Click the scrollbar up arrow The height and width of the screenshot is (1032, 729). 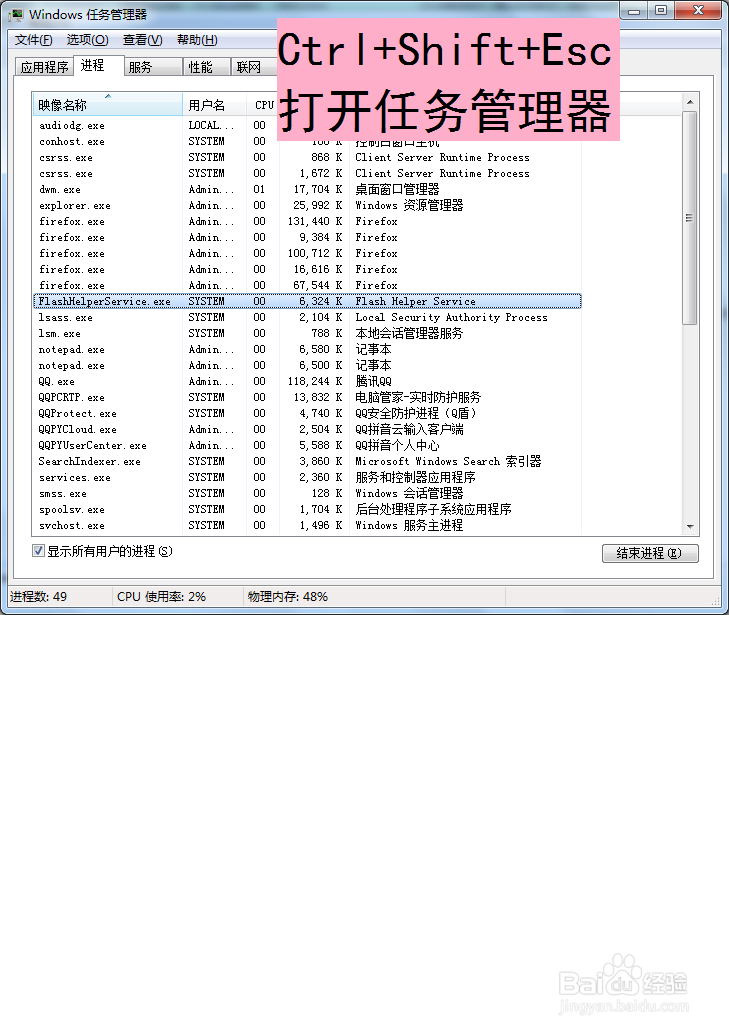[690, 101]
